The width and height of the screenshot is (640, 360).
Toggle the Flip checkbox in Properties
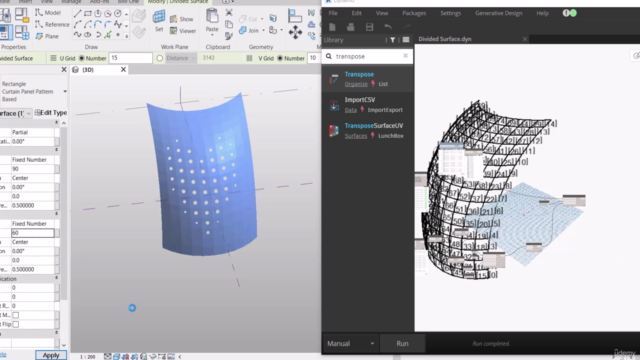click(16, 324)
